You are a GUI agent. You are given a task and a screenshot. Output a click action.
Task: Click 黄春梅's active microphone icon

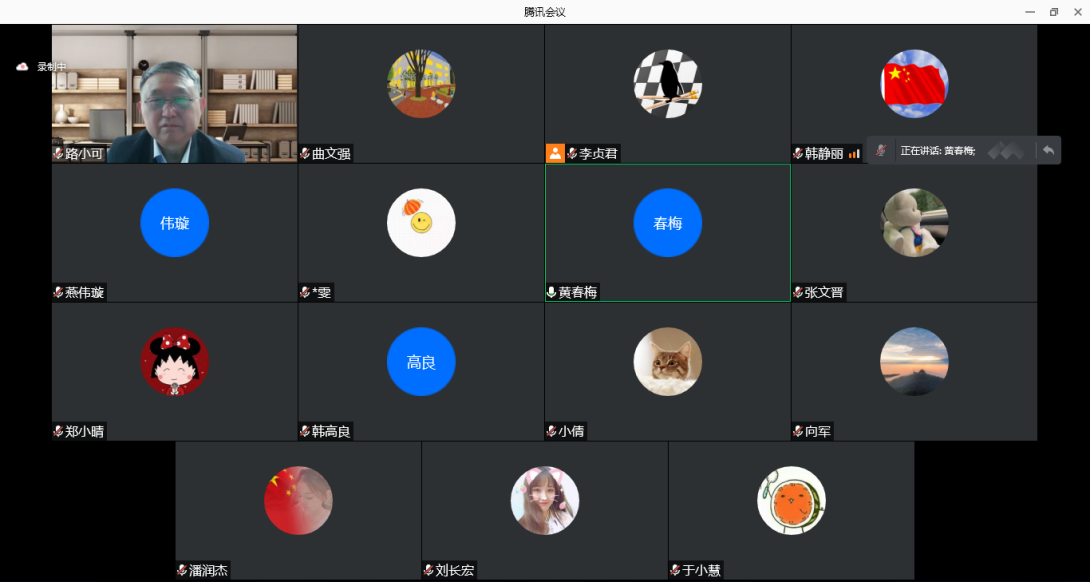551,293
